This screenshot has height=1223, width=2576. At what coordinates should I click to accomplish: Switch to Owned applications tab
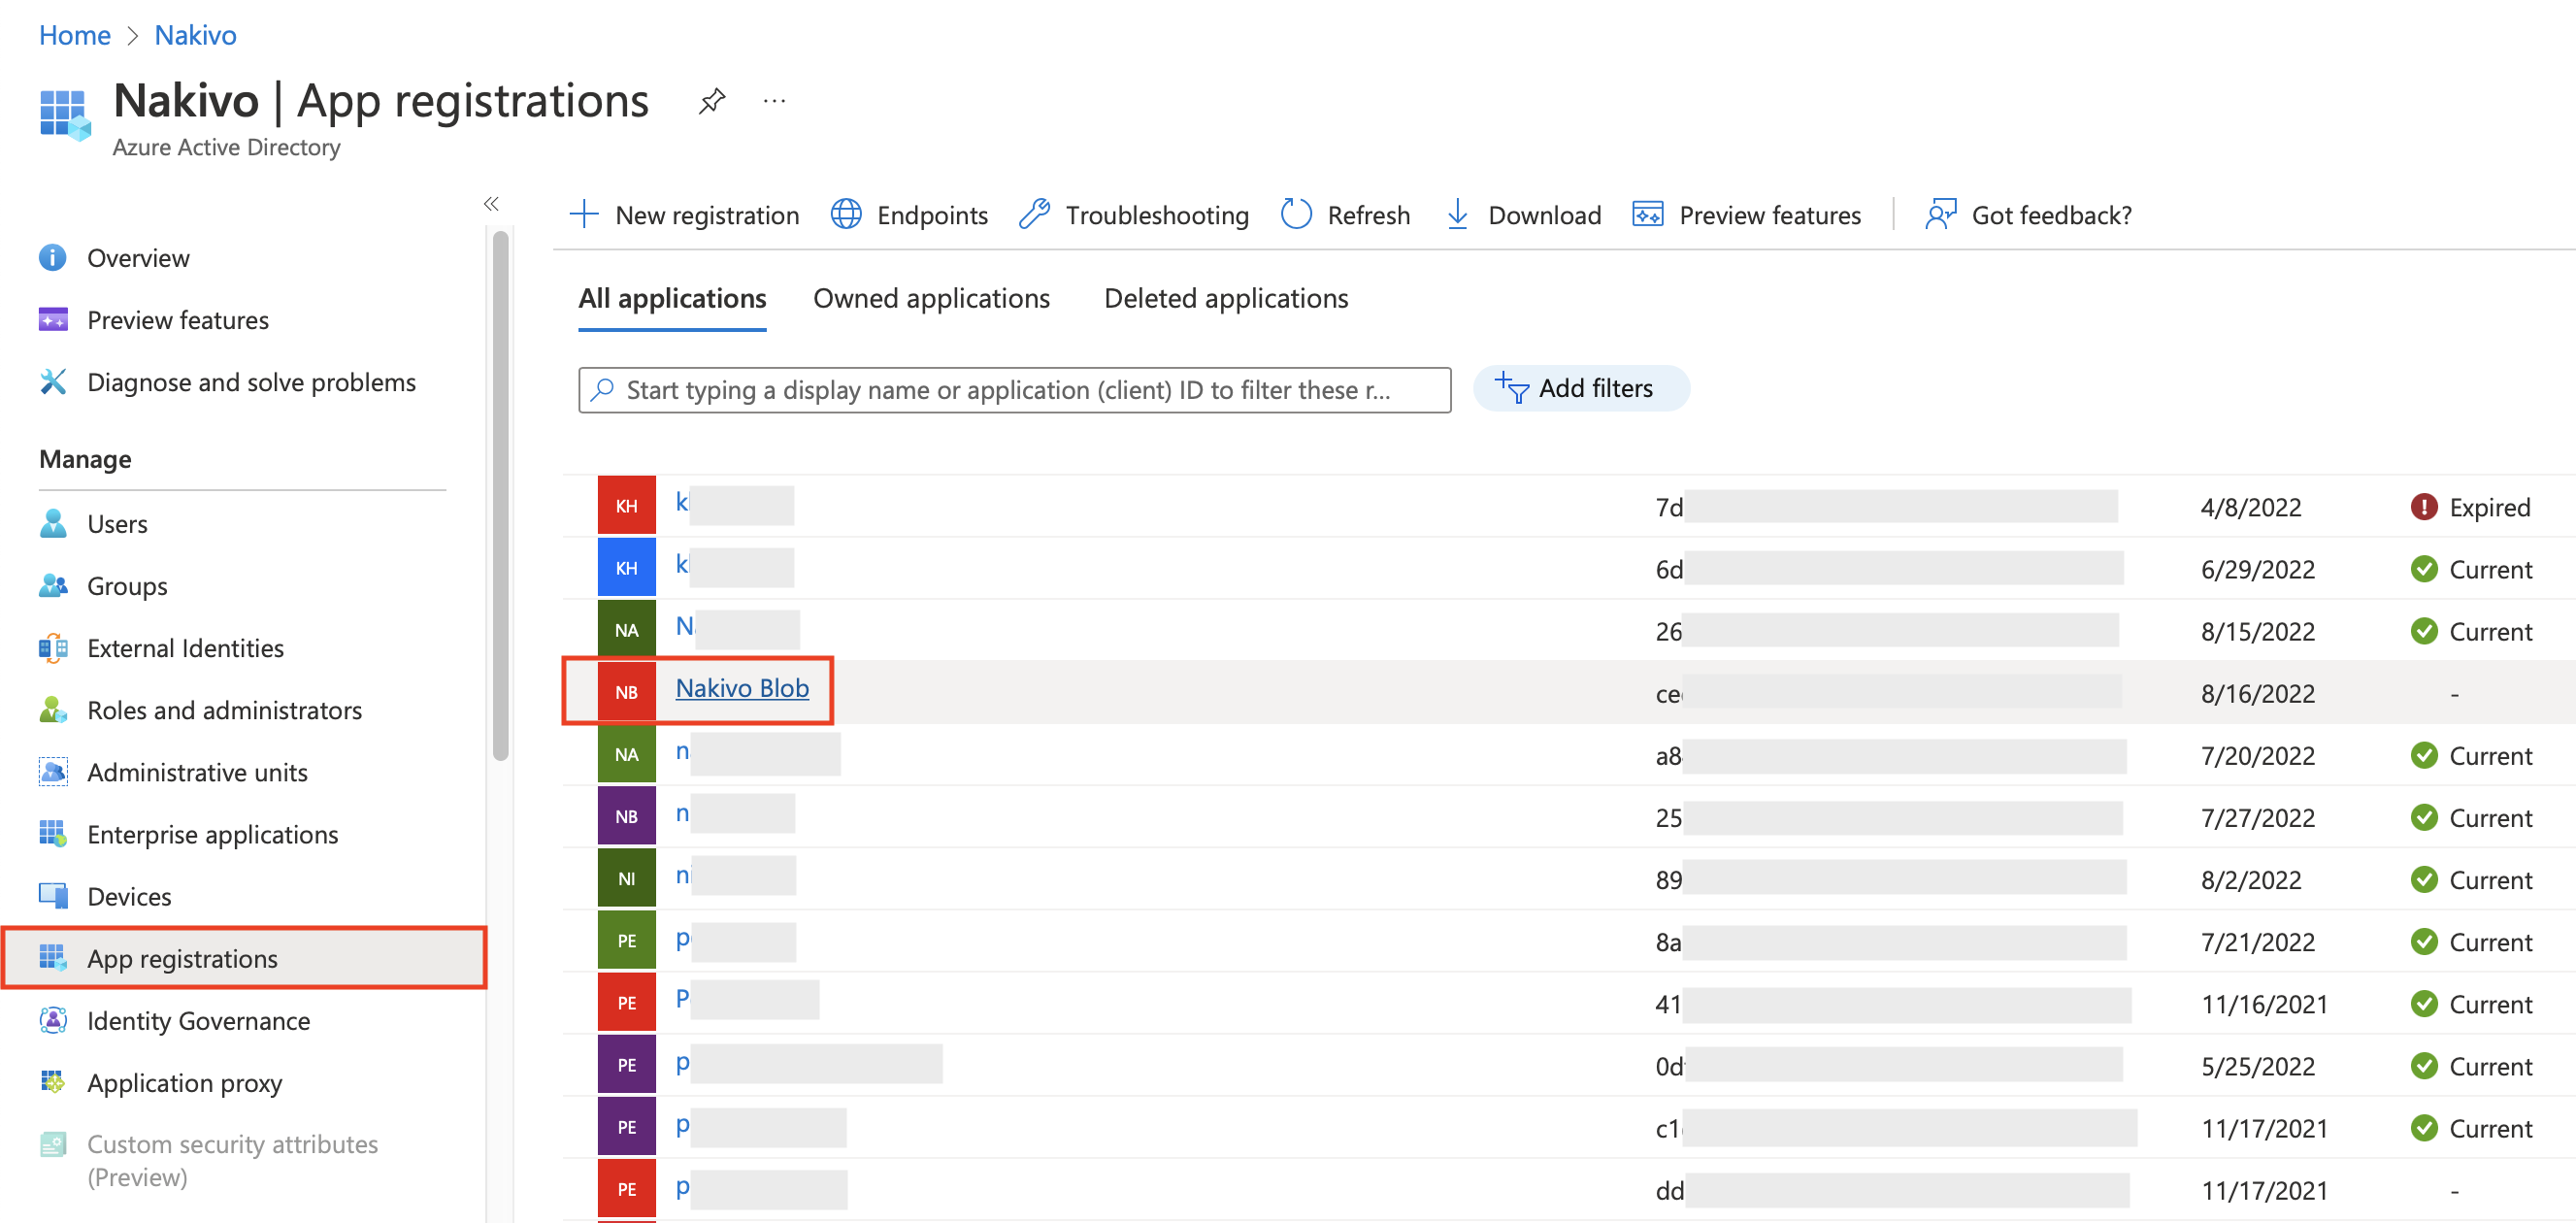click(931, 299)
